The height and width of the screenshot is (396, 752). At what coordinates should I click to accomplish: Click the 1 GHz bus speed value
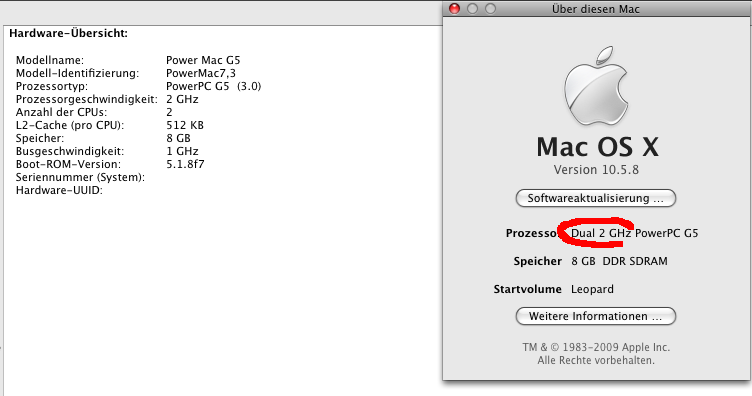(x=182, y=151)
